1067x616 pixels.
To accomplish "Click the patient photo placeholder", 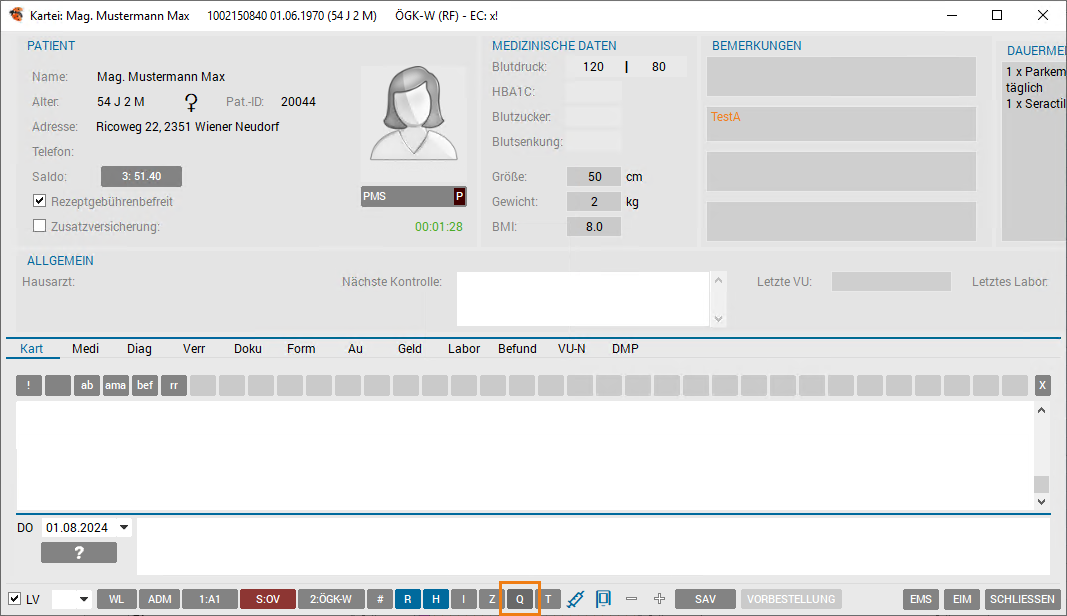I will click(414, 114).
